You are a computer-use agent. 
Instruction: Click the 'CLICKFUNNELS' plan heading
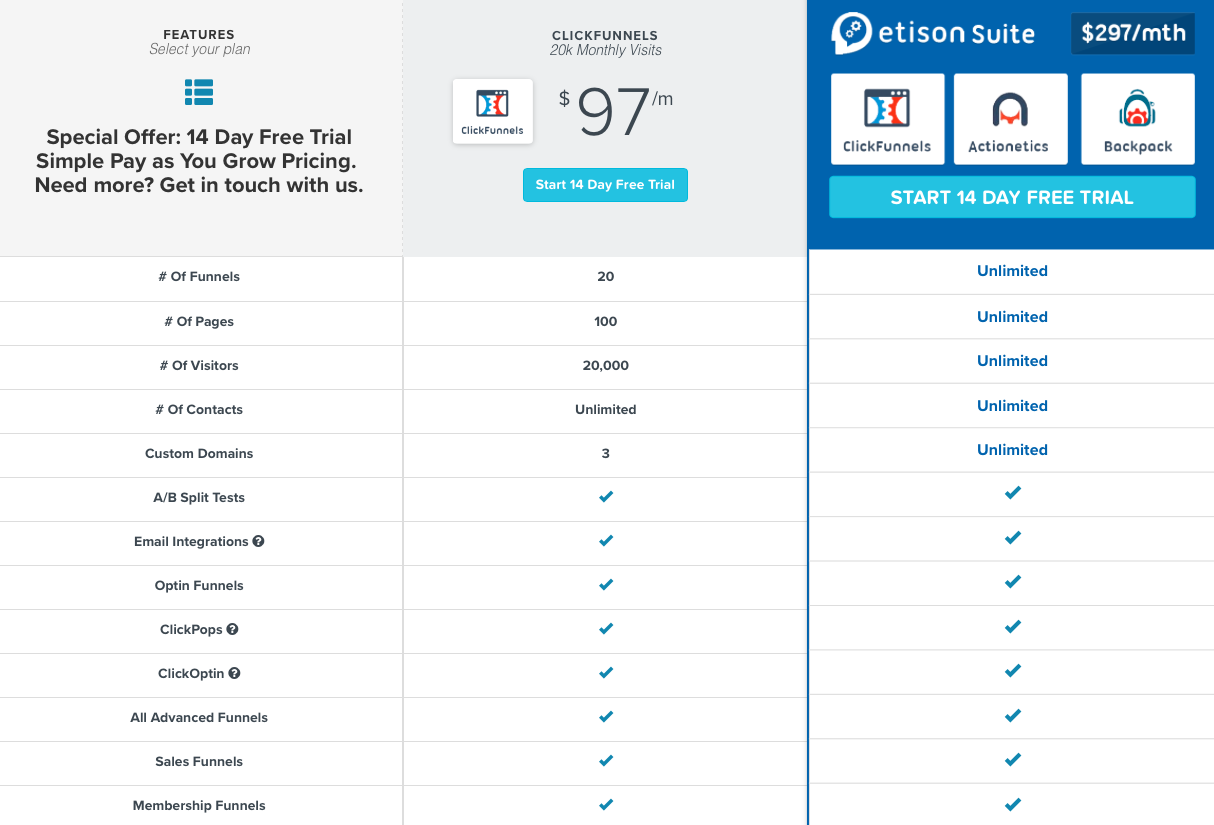pos(605,35)
